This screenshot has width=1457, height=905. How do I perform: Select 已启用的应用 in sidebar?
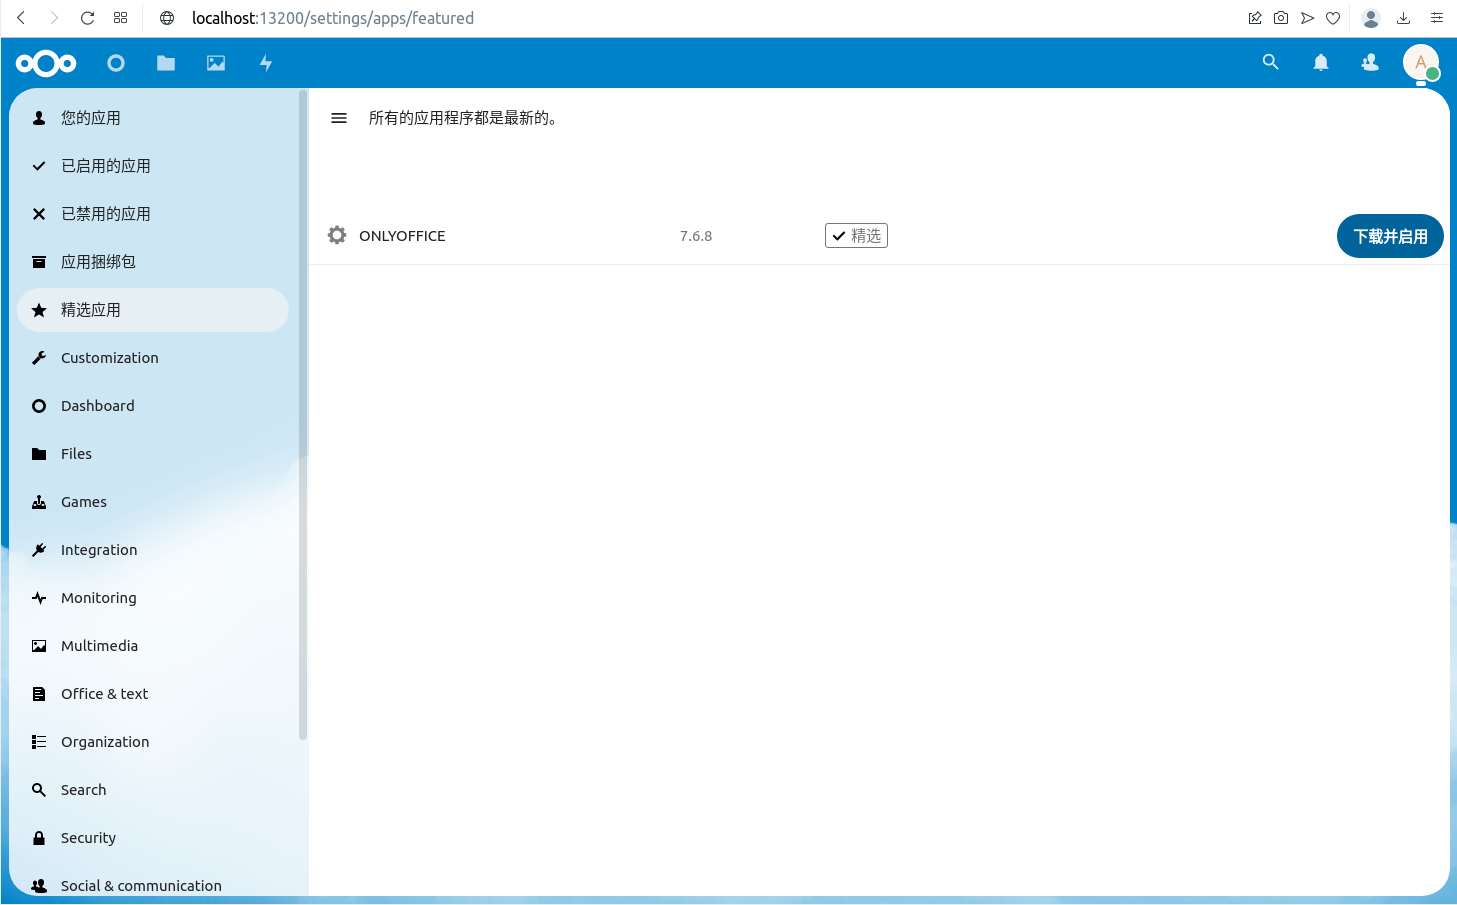click(x=153, y=166)
